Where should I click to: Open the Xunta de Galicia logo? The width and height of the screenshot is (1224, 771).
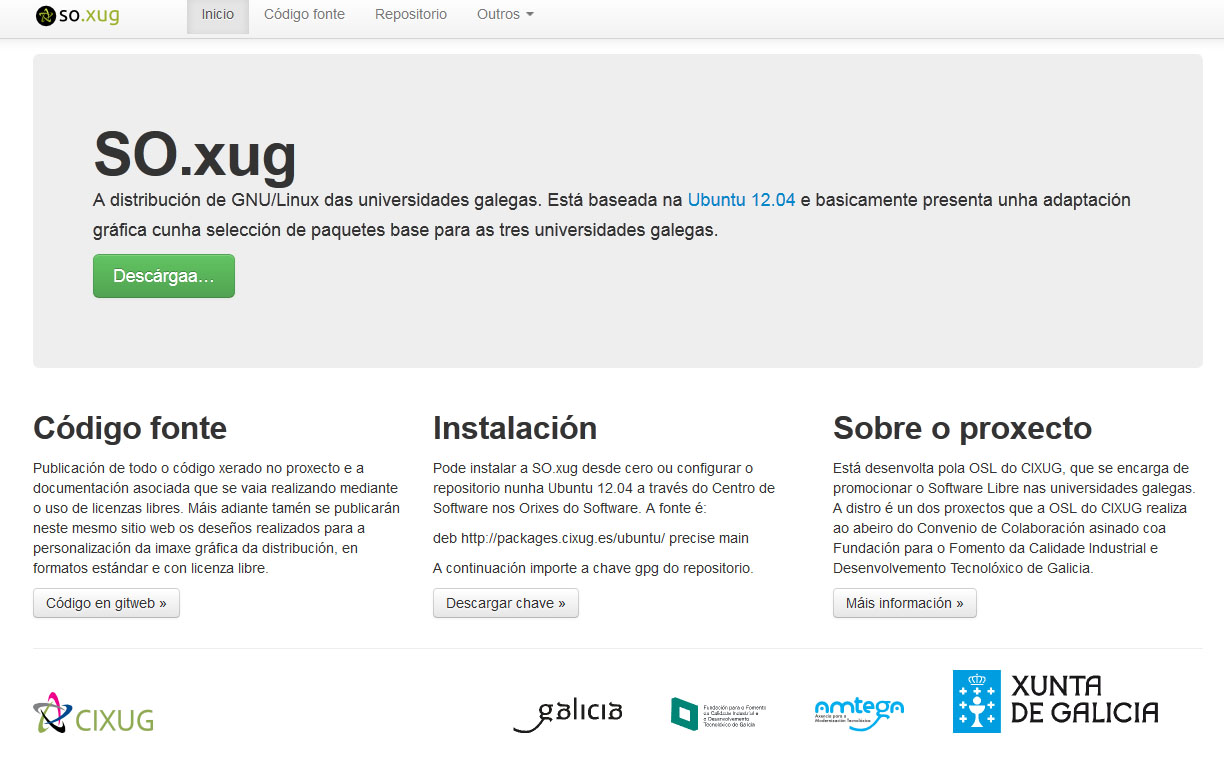1055,701
